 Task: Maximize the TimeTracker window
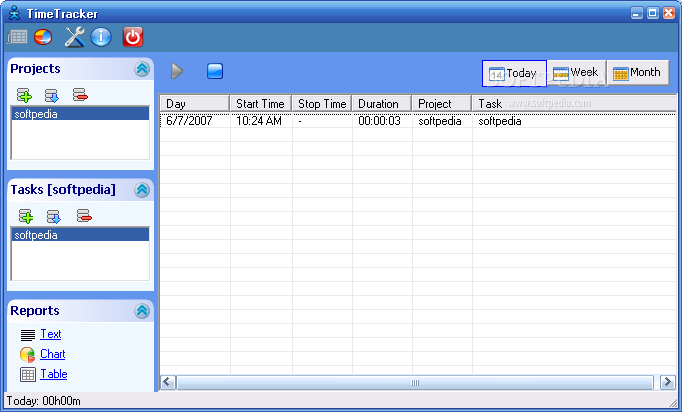click(653, 13)
